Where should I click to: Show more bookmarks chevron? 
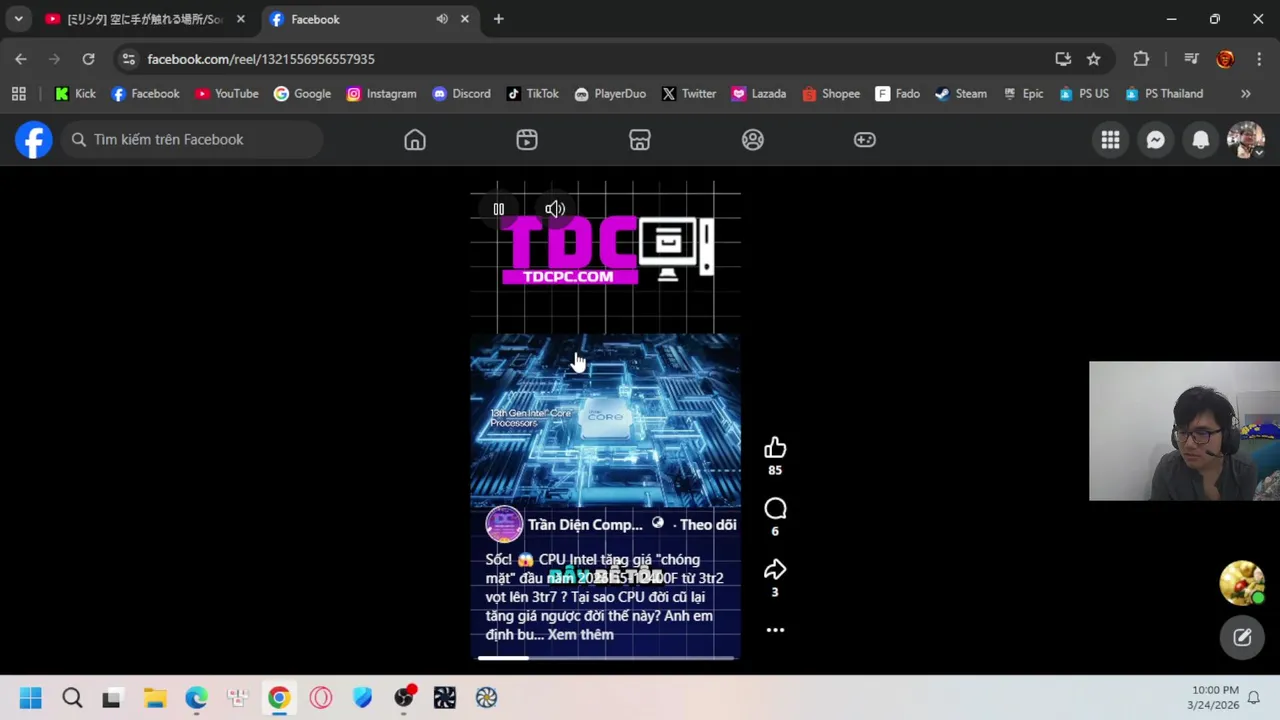pos(1245,94)
